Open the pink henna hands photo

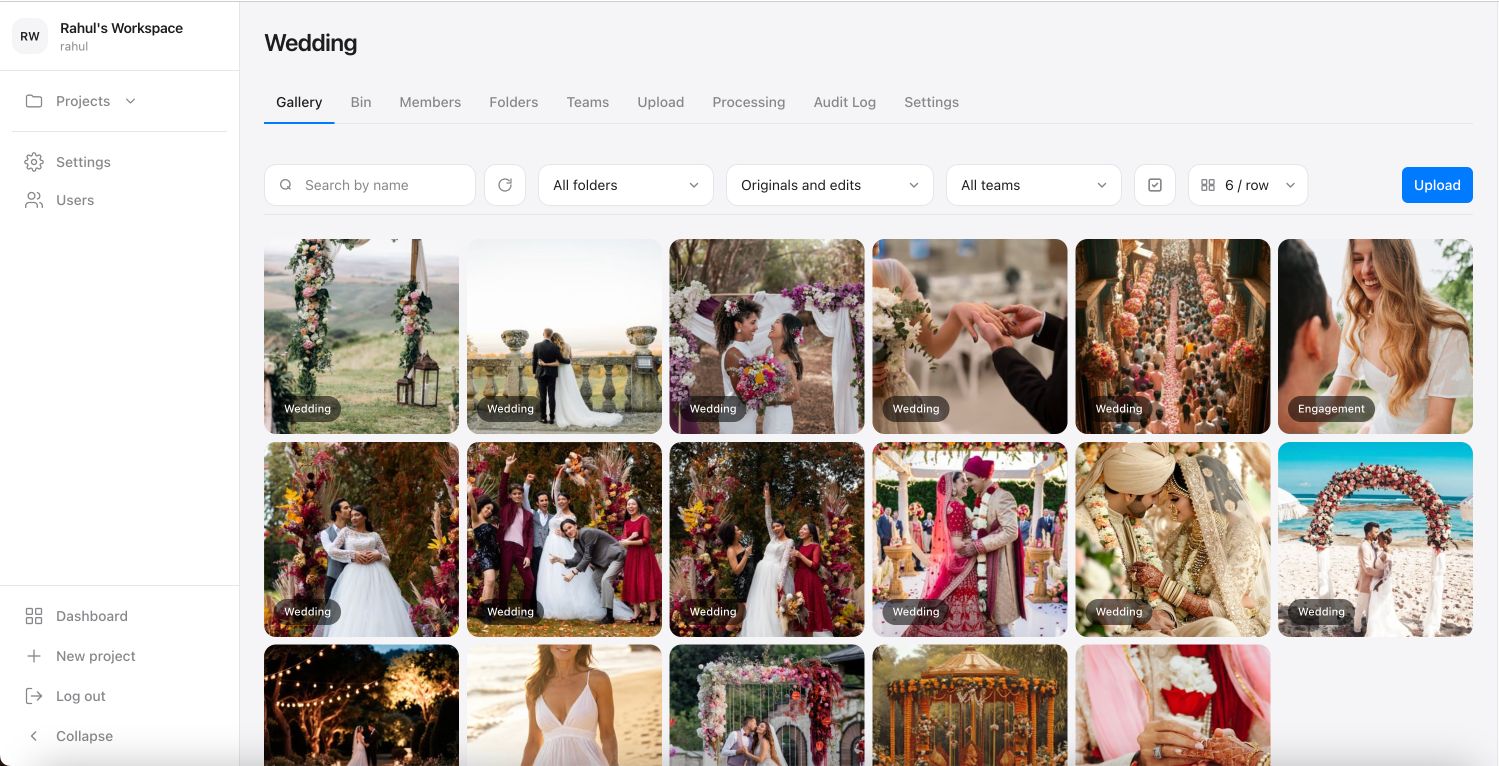(1173, 705)
